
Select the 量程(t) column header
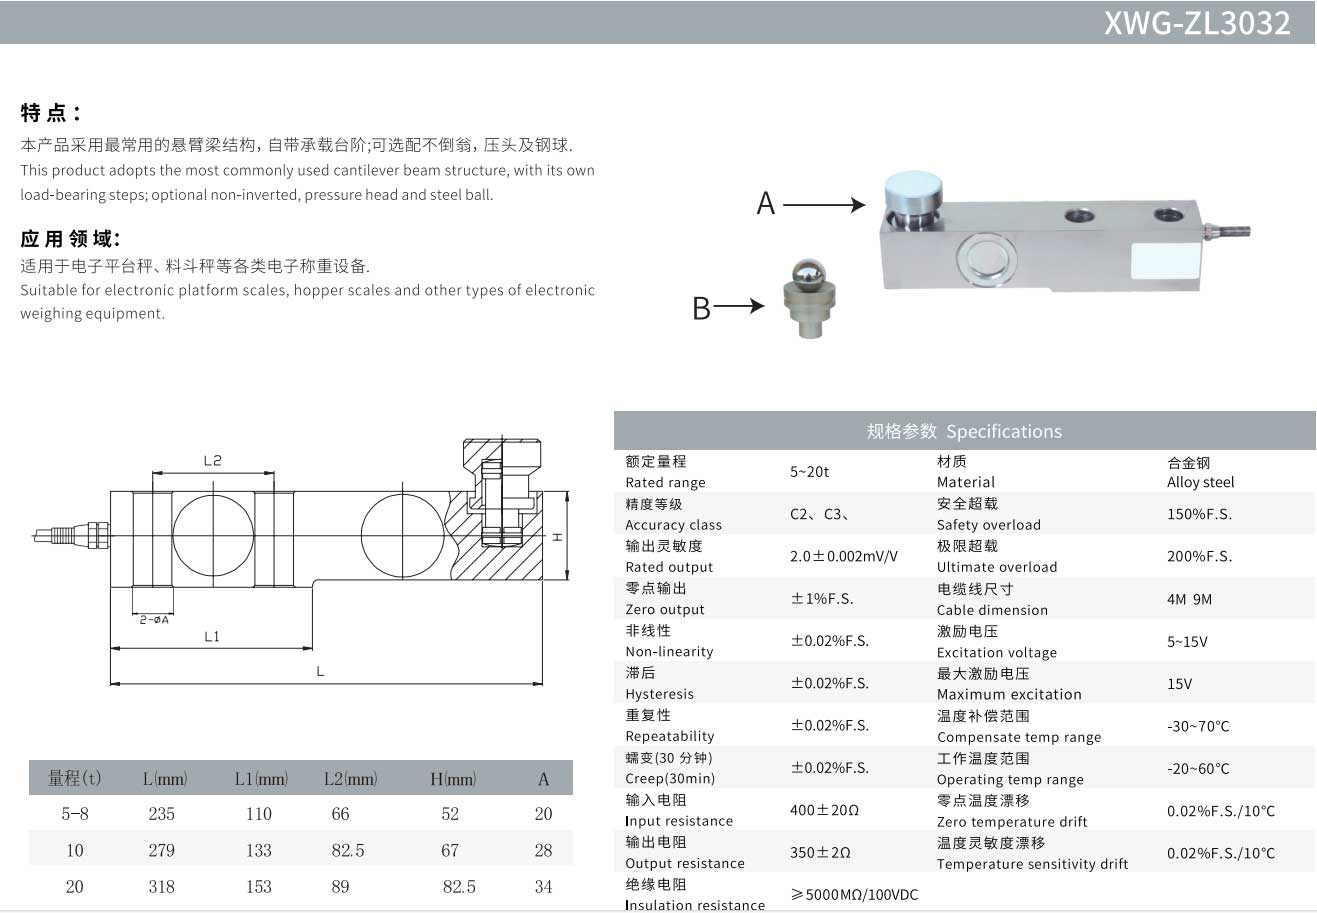(74, 778)
